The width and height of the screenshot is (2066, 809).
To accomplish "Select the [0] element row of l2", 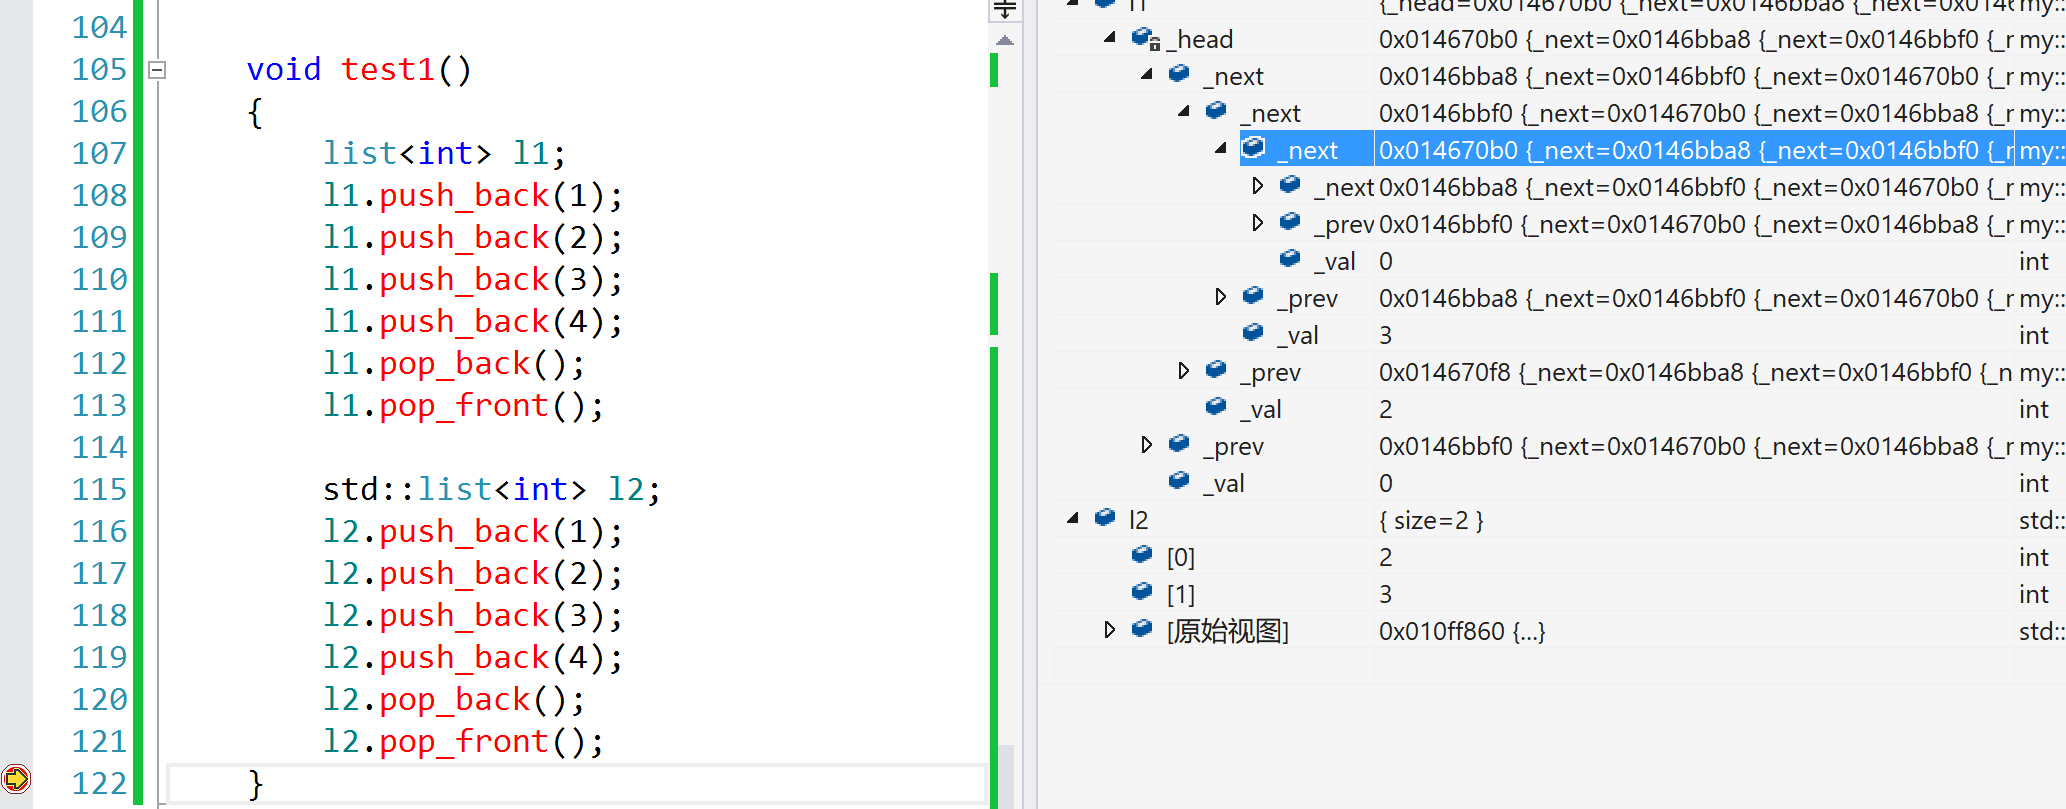I will [x=1181, y=557].
